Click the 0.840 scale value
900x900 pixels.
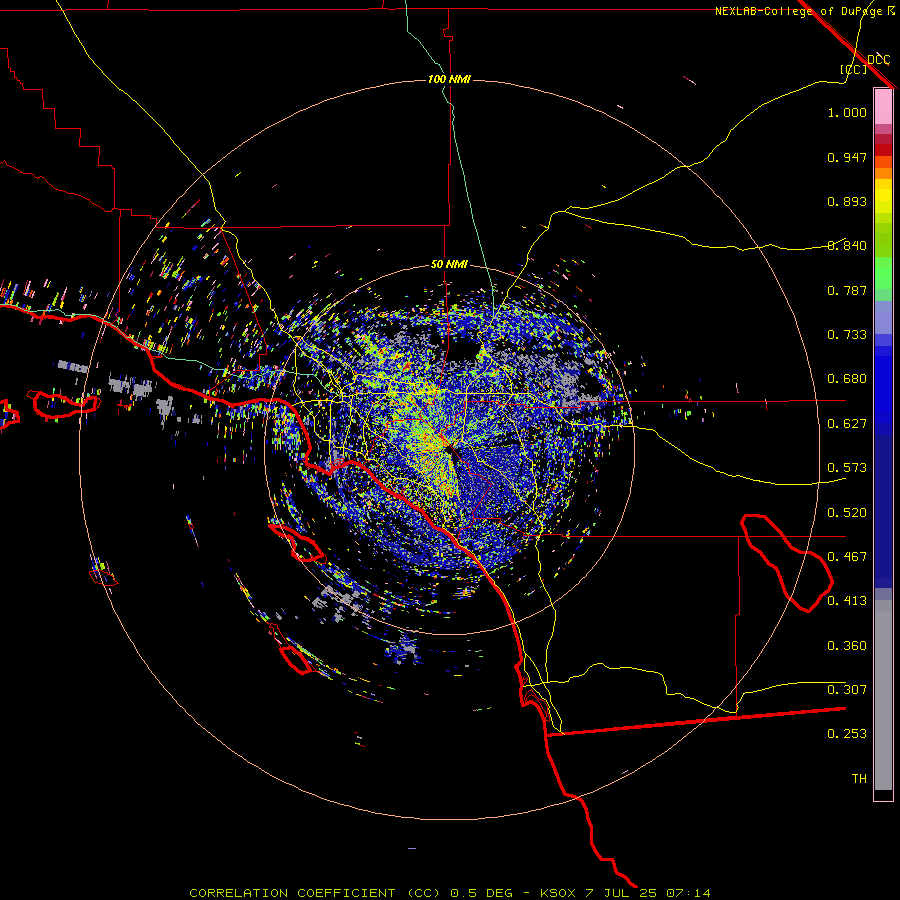847,246
